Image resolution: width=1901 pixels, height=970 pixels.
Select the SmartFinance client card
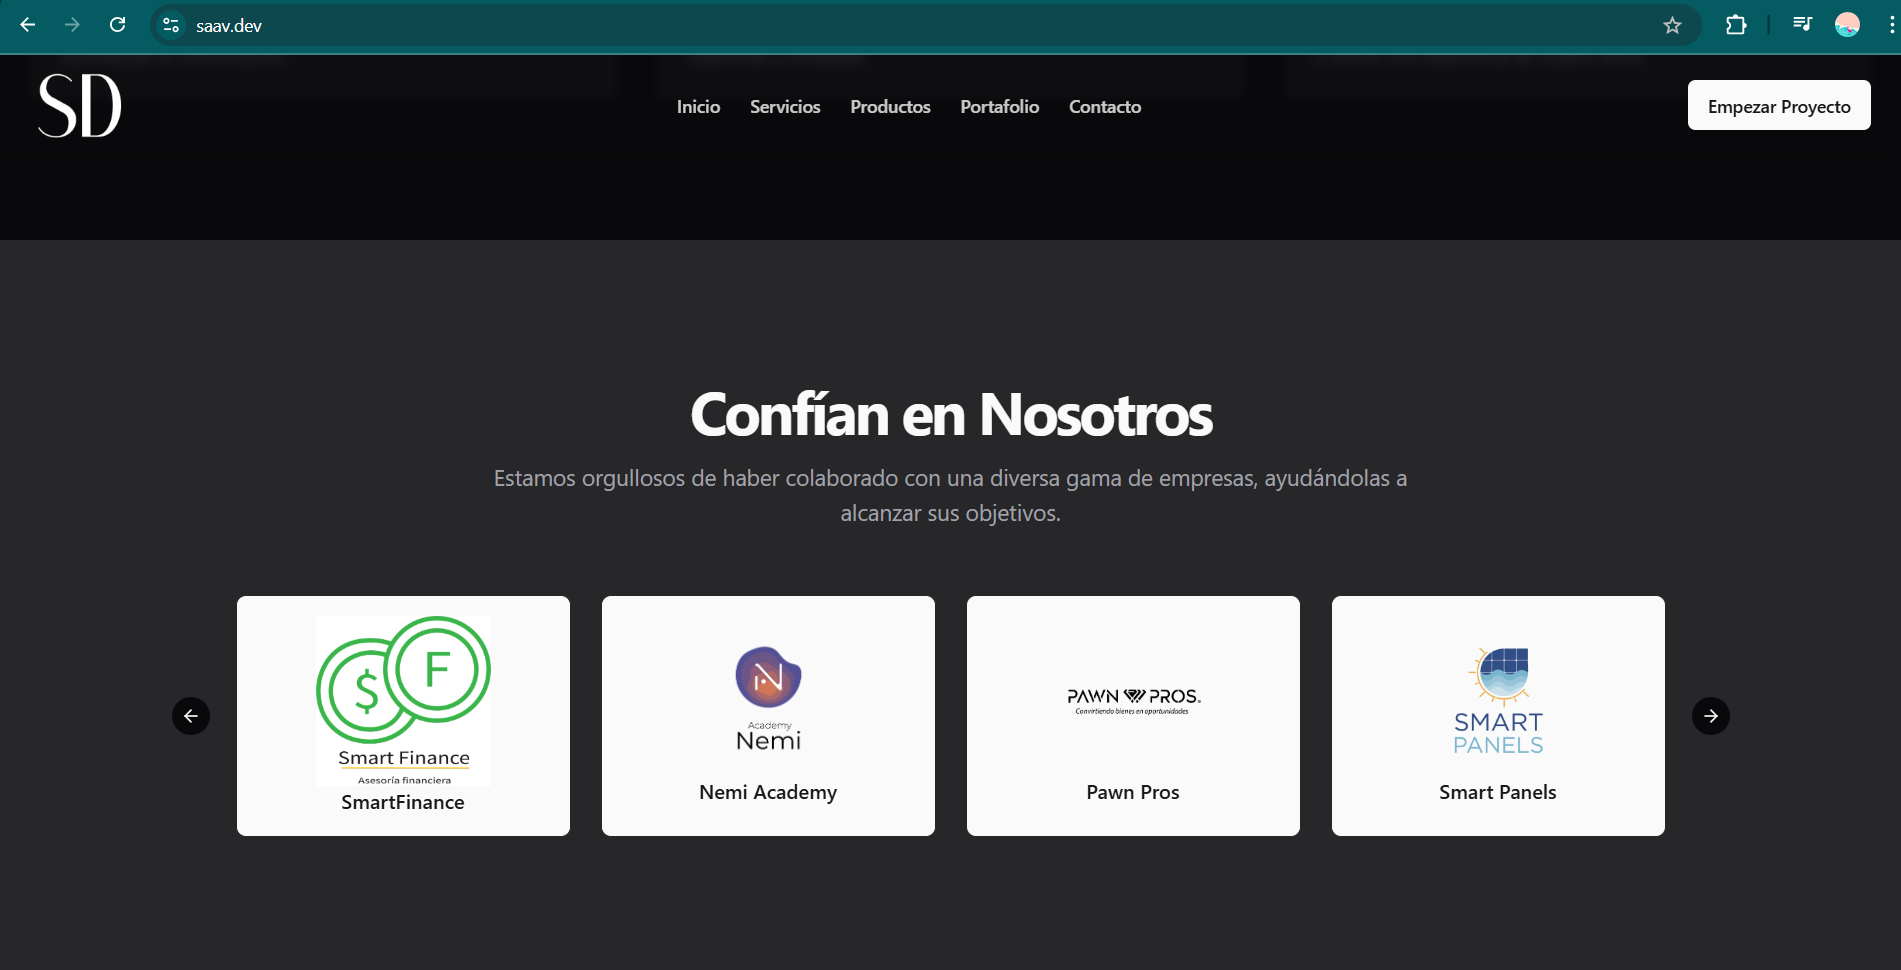(x=403, y=716)
